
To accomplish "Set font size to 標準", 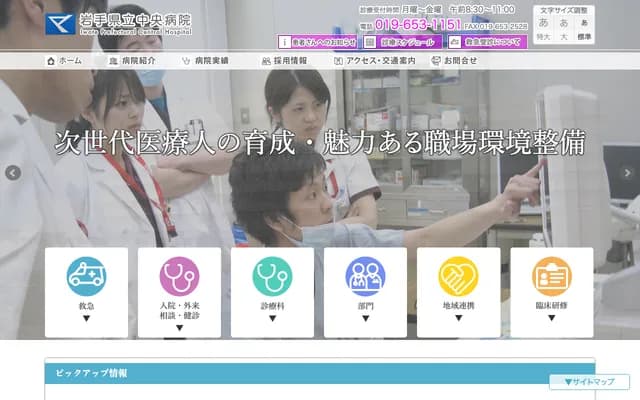I will coord(583,29).
